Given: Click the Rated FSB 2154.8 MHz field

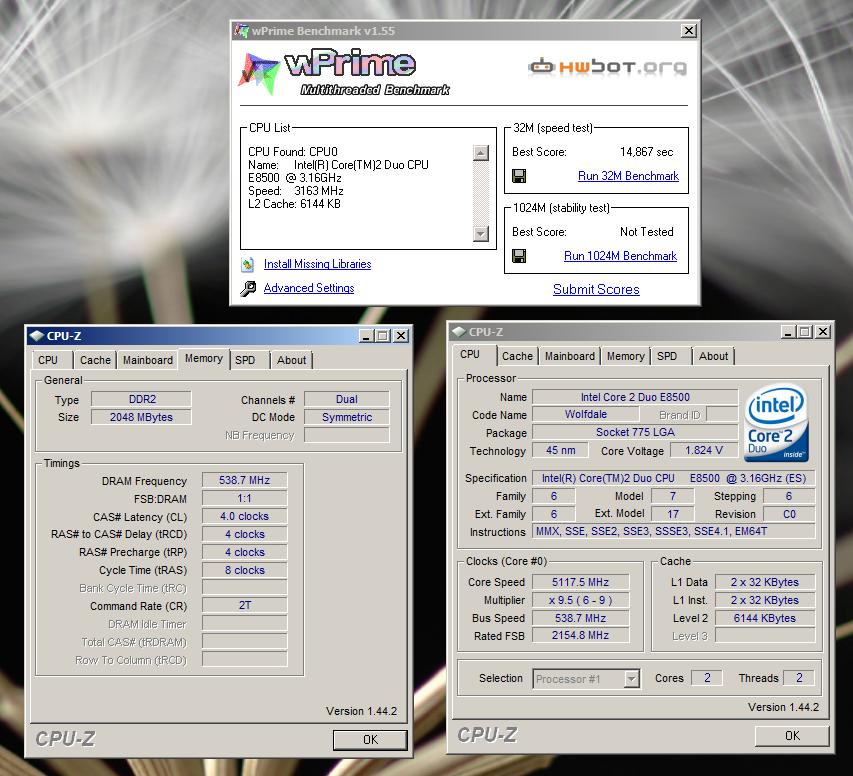Looking at the screenshot, I should 580,636.
